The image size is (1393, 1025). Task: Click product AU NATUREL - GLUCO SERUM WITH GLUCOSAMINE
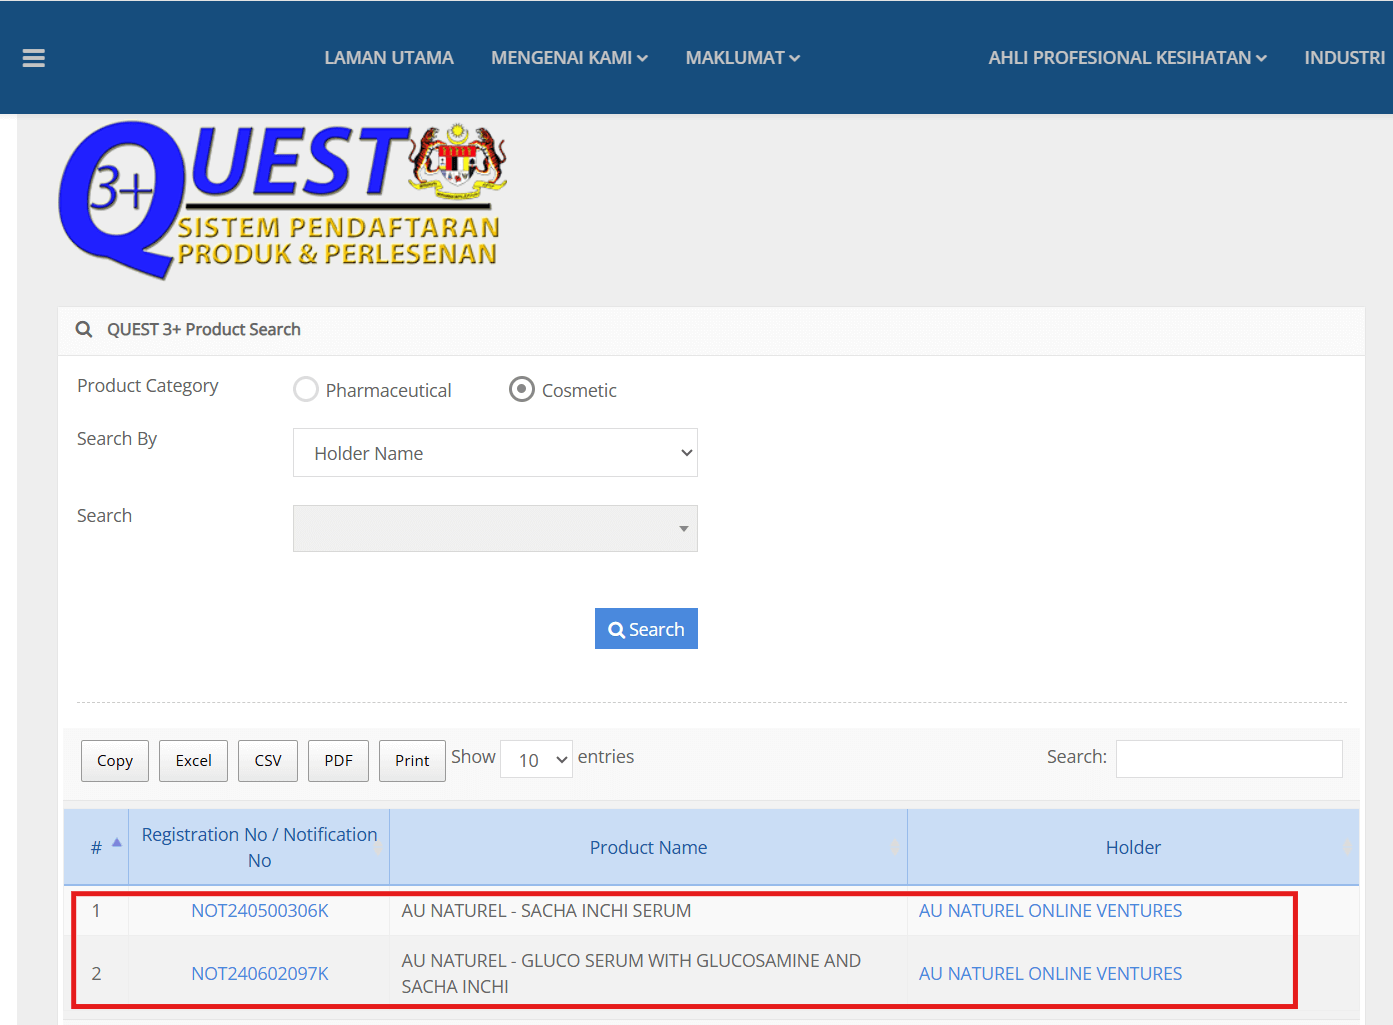point(631,974)
